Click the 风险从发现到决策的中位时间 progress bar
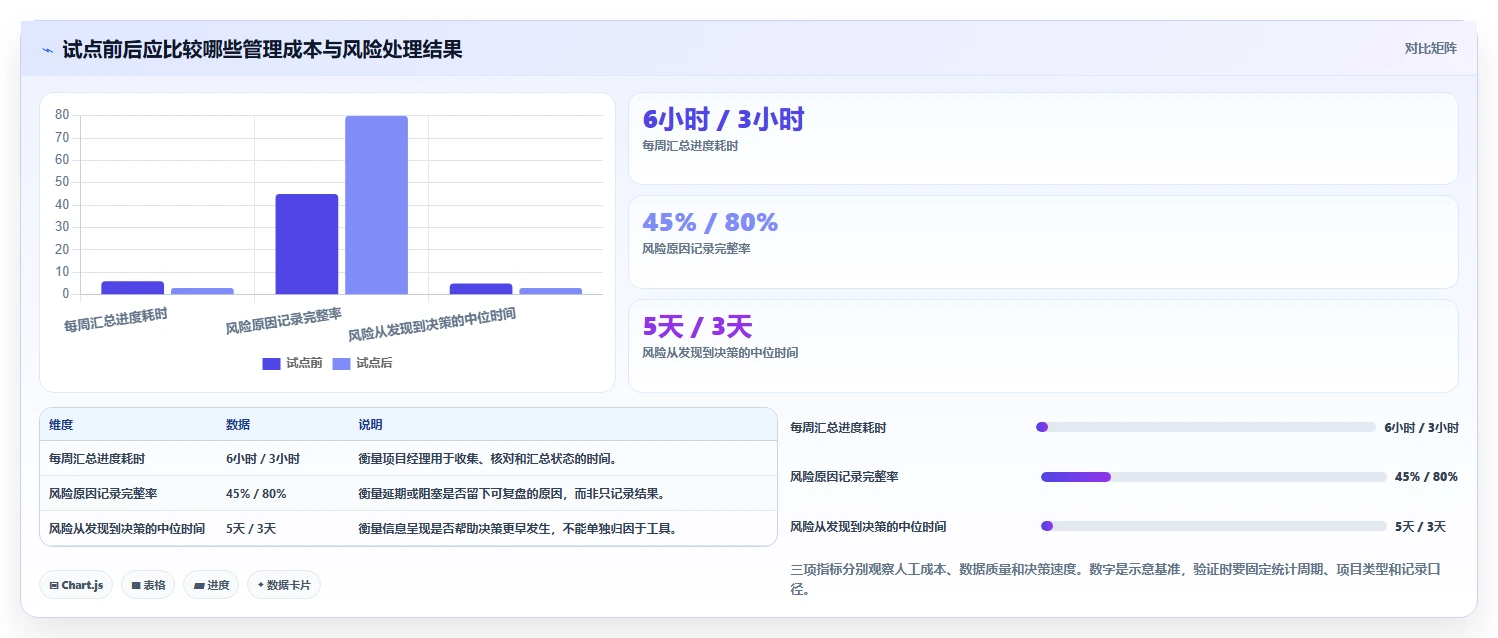 point(1214,526)
